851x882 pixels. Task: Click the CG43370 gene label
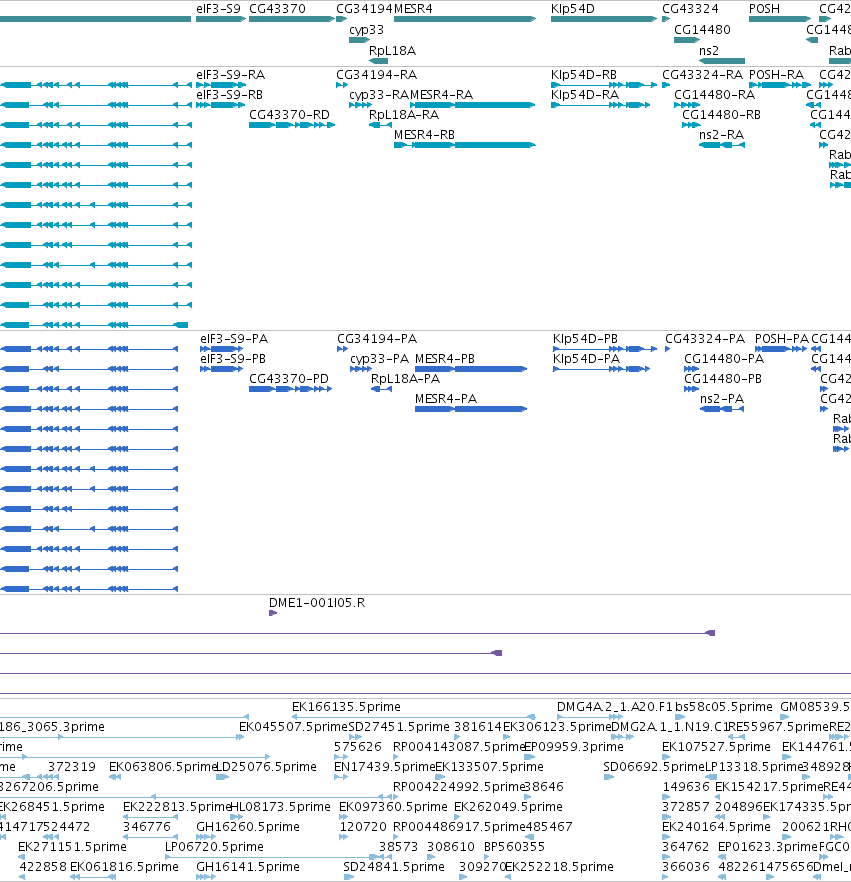coord(277,9)
